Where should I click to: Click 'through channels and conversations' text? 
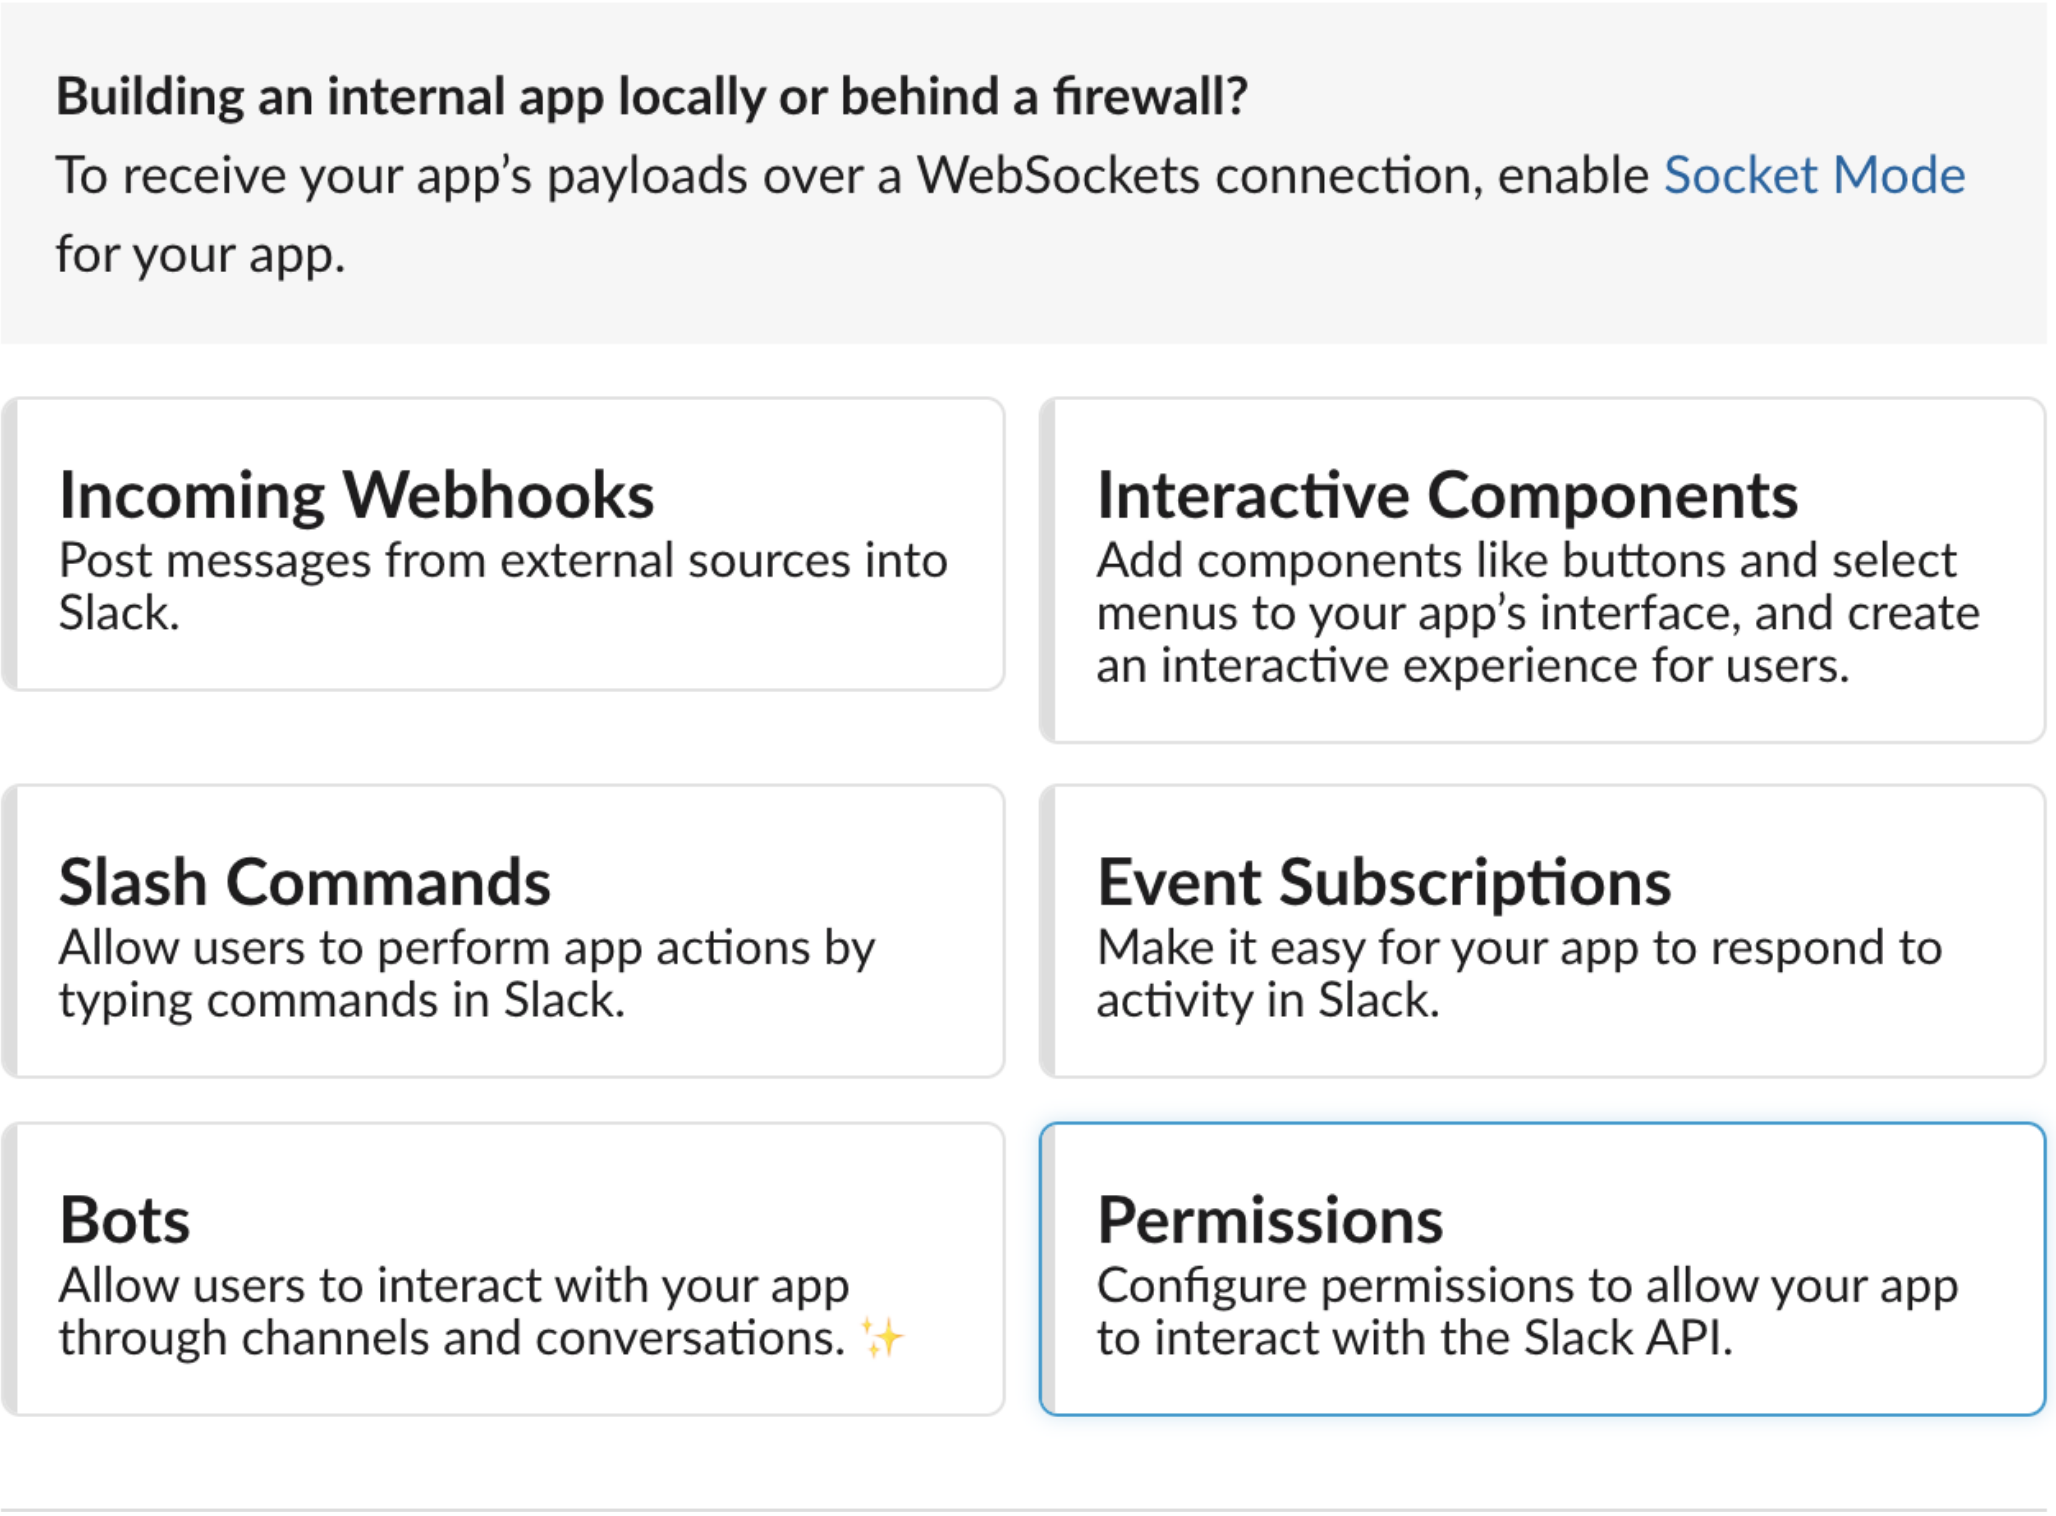pos(452,1338)
